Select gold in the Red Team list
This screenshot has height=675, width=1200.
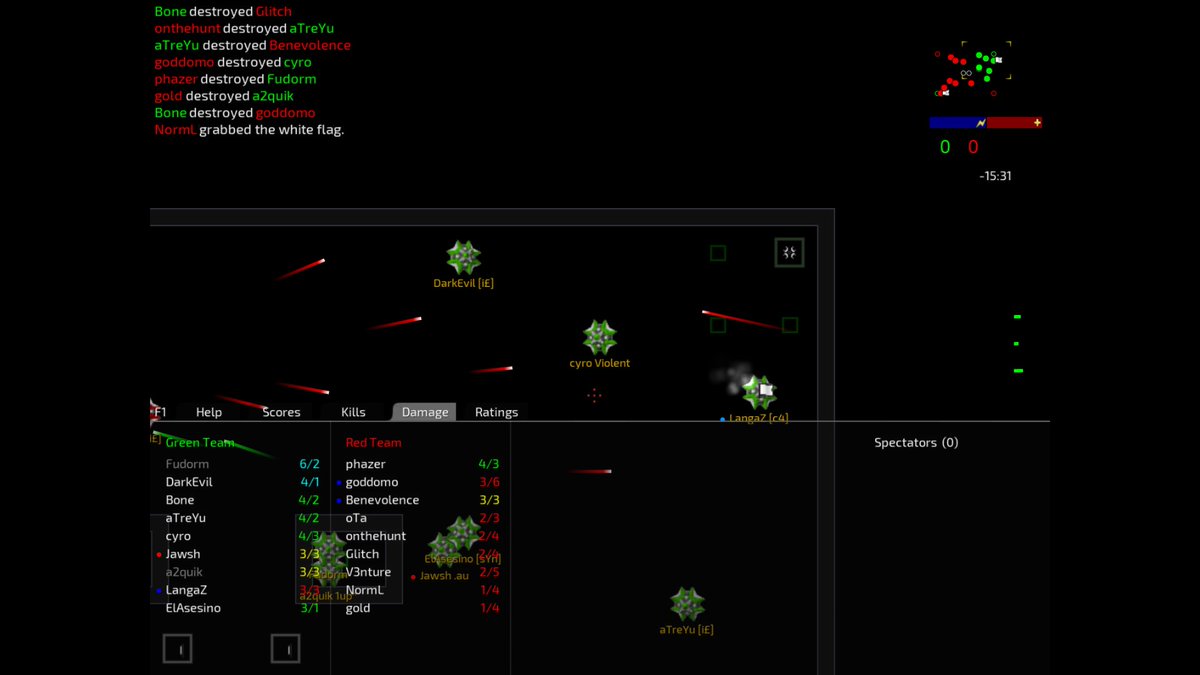pyautogui.click(x=358, y=608)
